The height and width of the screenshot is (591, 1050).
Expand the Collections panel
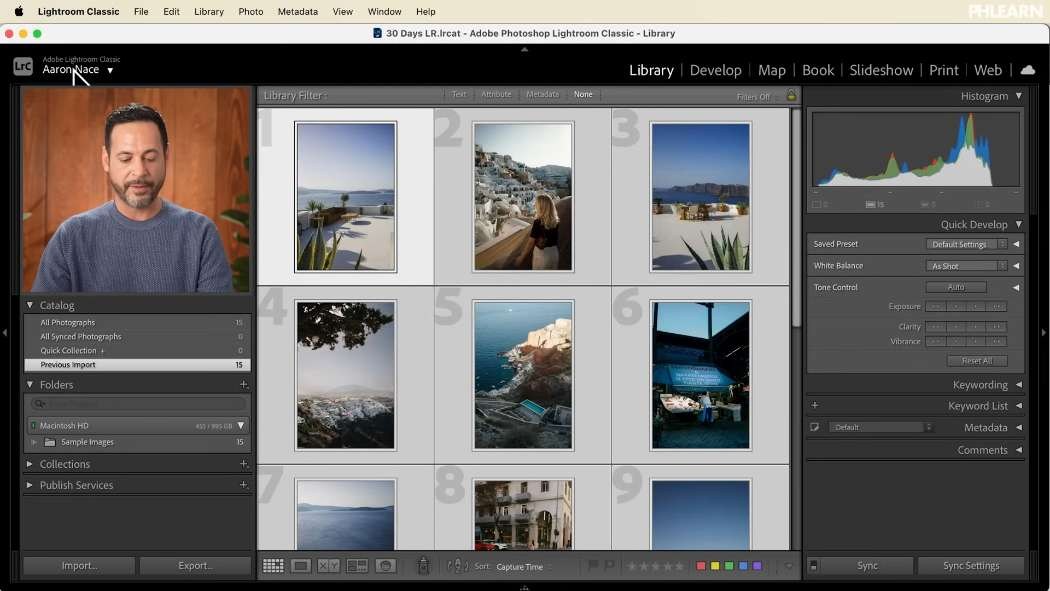tap(29, 464)
